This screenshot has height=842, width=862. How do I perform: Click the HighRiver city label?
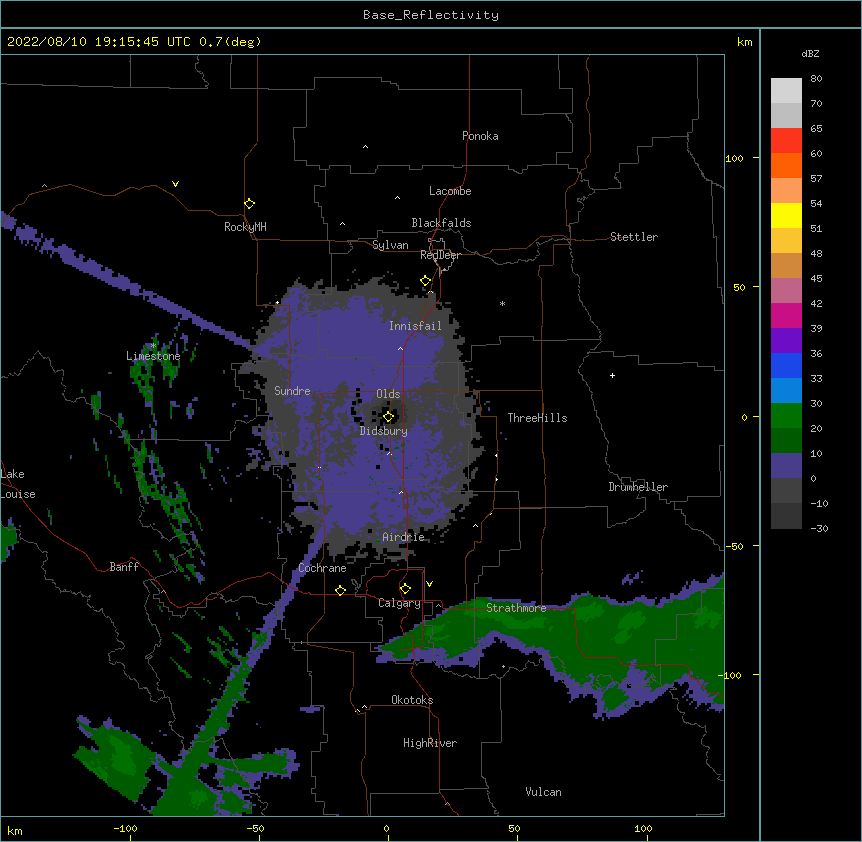pos(430,743)
